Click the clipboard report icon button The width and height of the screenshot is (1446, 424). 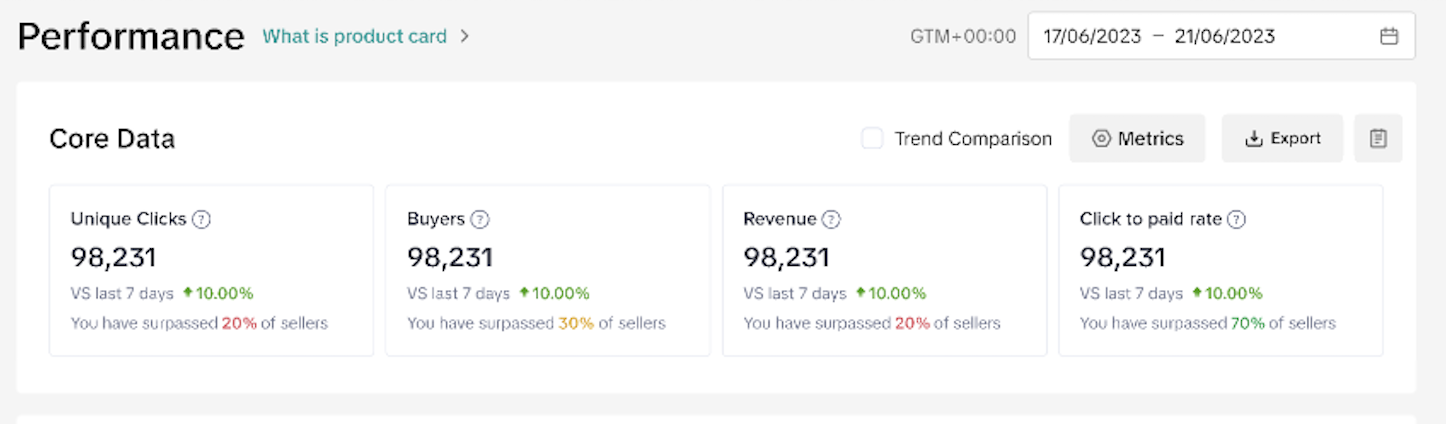point(1378,138)
